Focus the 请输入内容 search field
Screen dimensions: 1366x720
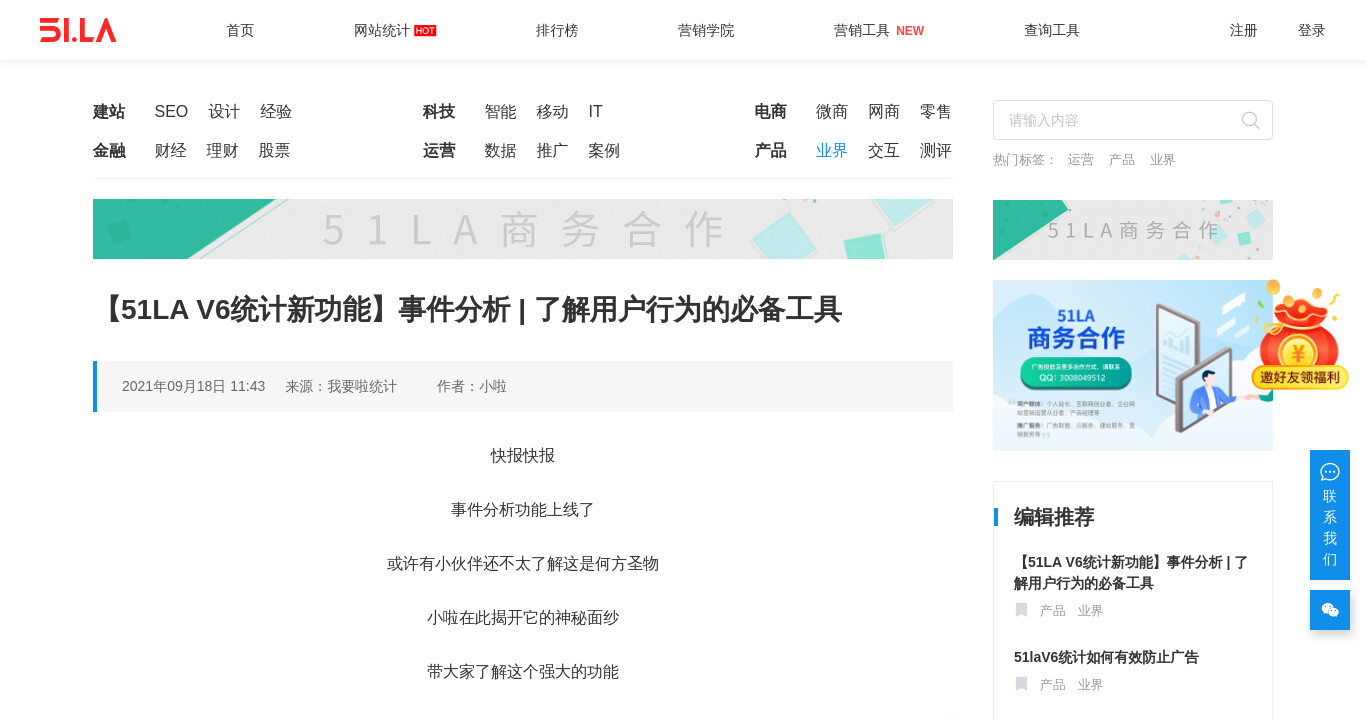(1133, 120)
